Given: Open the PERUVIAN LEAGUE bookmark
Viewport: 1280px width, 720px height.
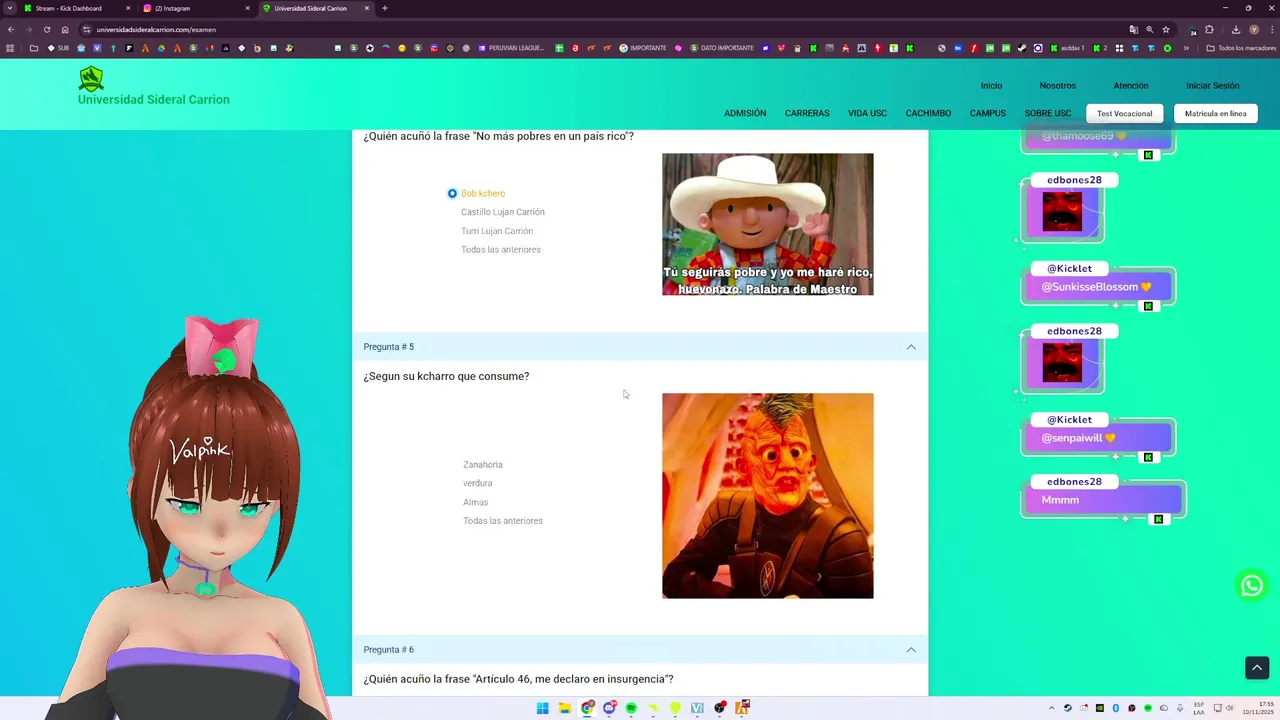Looking at the screenshot, I should pos(511,48).
